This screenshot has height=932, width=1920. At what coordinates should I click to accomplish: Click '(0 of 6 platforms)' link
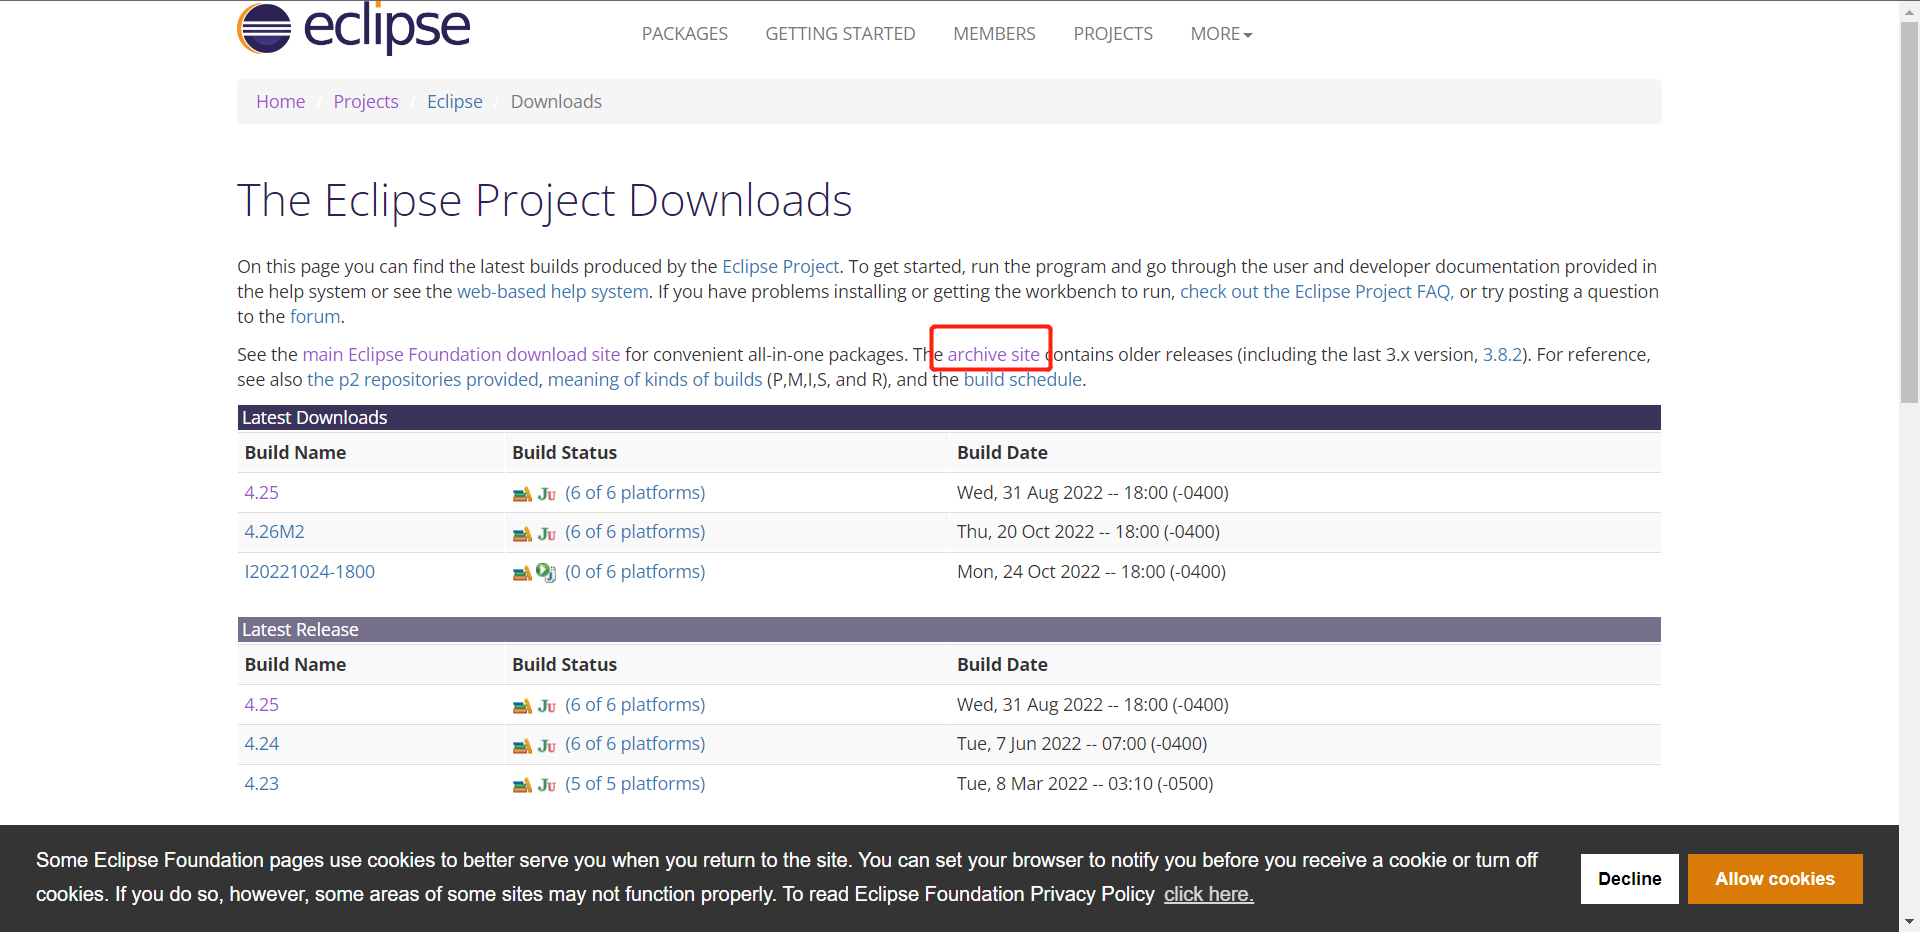tap(635, 572)
